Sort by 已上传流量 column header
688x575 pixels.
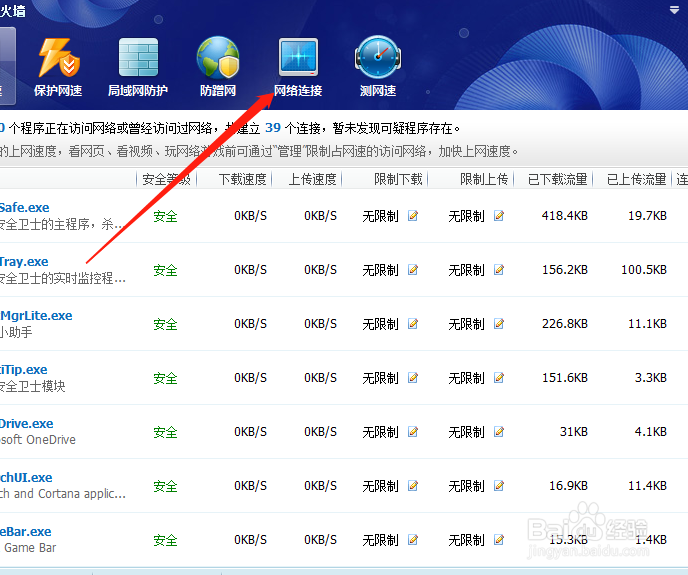click(636, 179)
